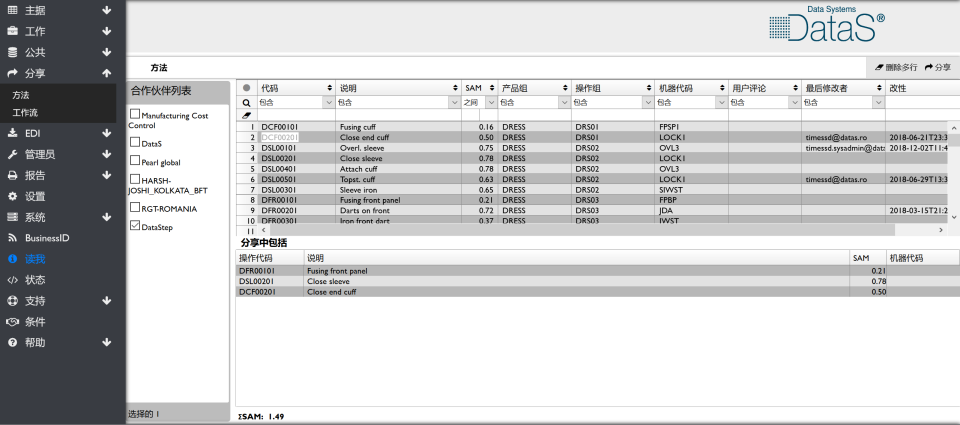Click the 帮助 question mark icon
Screen dimensions: 960x425
tap(12, 342)
